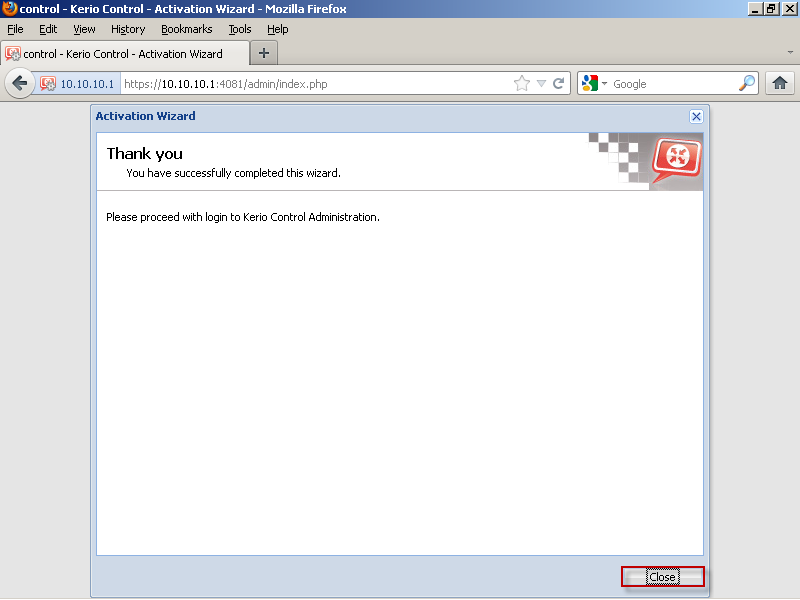Viewport: 800px width, 600px height.
Task: Click the Close button in Activation Wizard
Action: click(662, 577)
